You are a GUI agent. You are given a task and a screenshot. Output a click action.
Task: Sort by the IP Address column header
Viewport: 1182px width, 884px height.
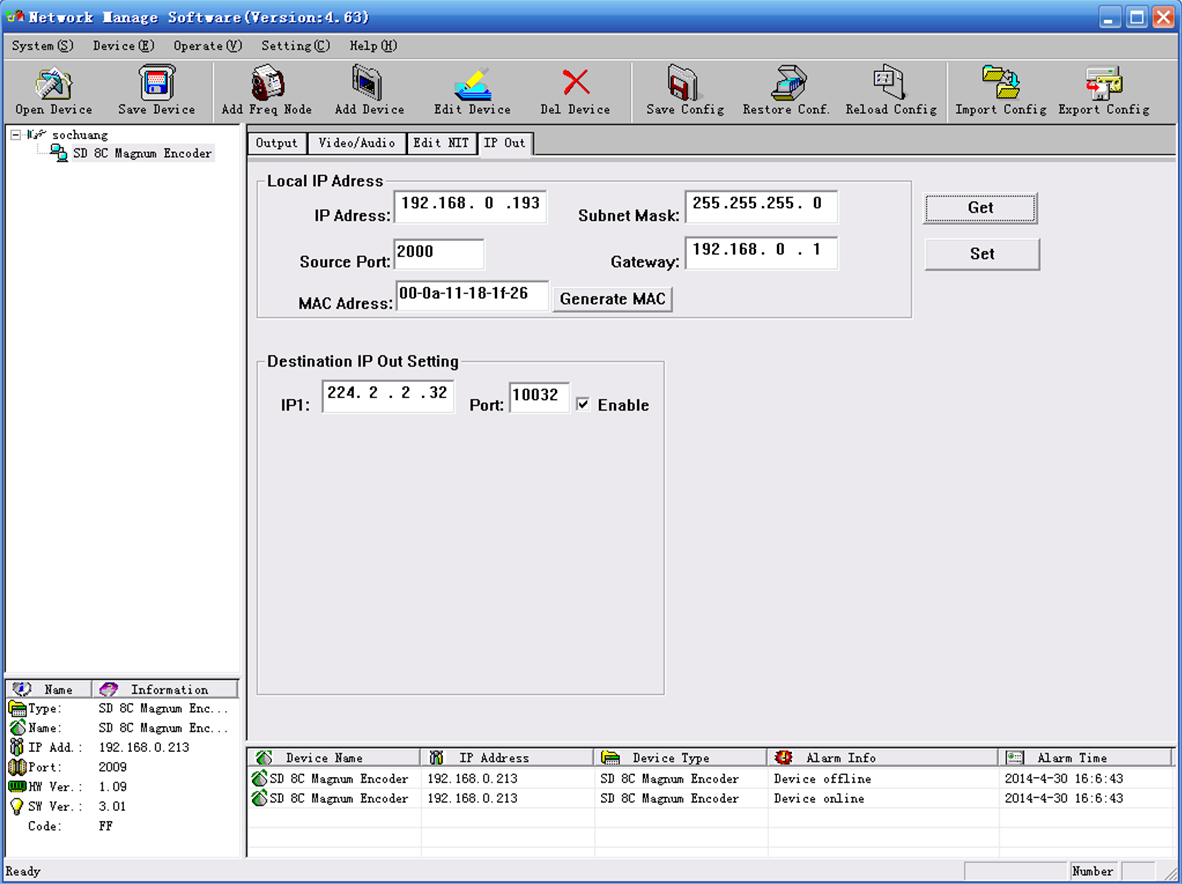click(x=507, y=757)
